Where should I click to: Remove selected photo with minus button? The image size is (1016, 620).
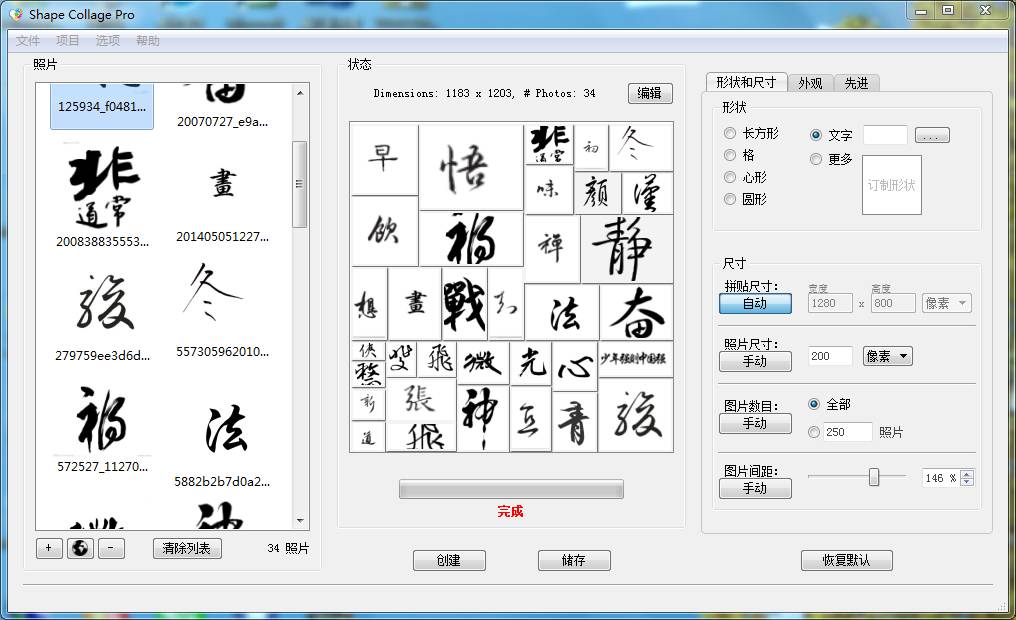(111, 548)
